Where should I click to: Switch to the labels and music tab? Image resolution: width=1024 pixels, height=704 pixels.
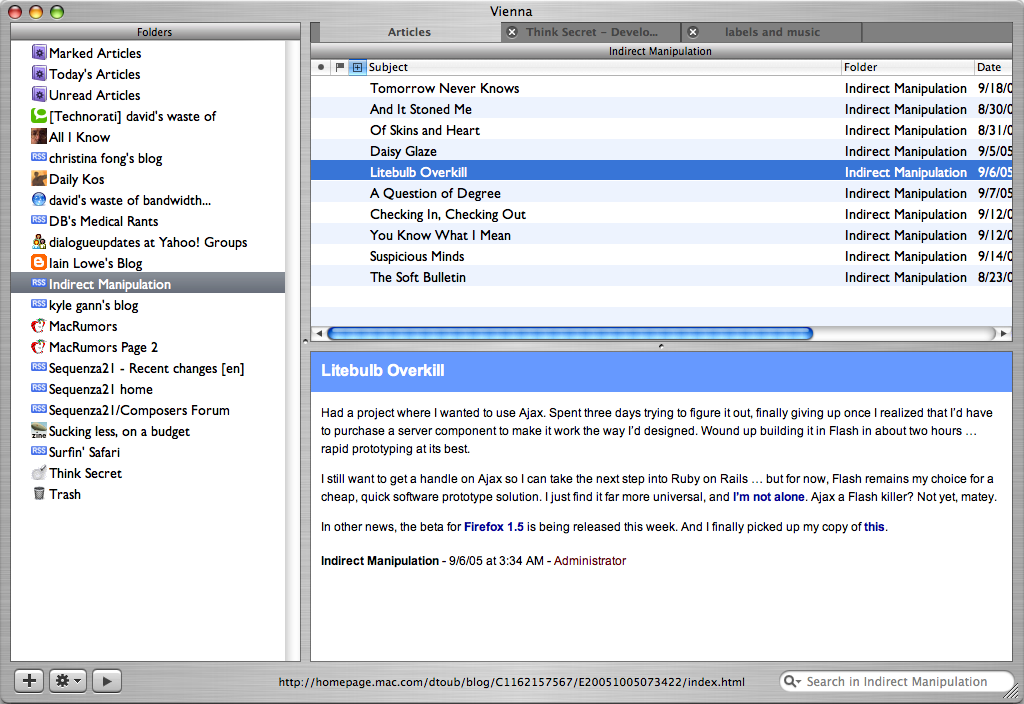772,32
